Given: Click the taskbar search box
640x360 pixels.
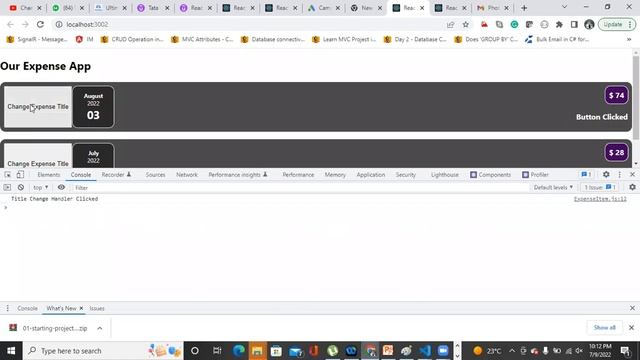Looking at the screenshot, I should tap(103, 351).
